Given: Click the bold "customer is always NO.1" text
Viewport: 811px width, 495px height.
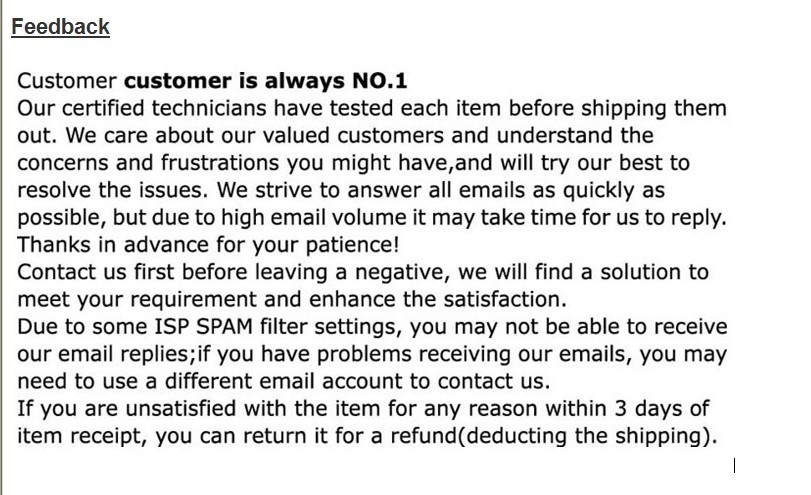Looking at the screenshot, I should click(265, 81).
